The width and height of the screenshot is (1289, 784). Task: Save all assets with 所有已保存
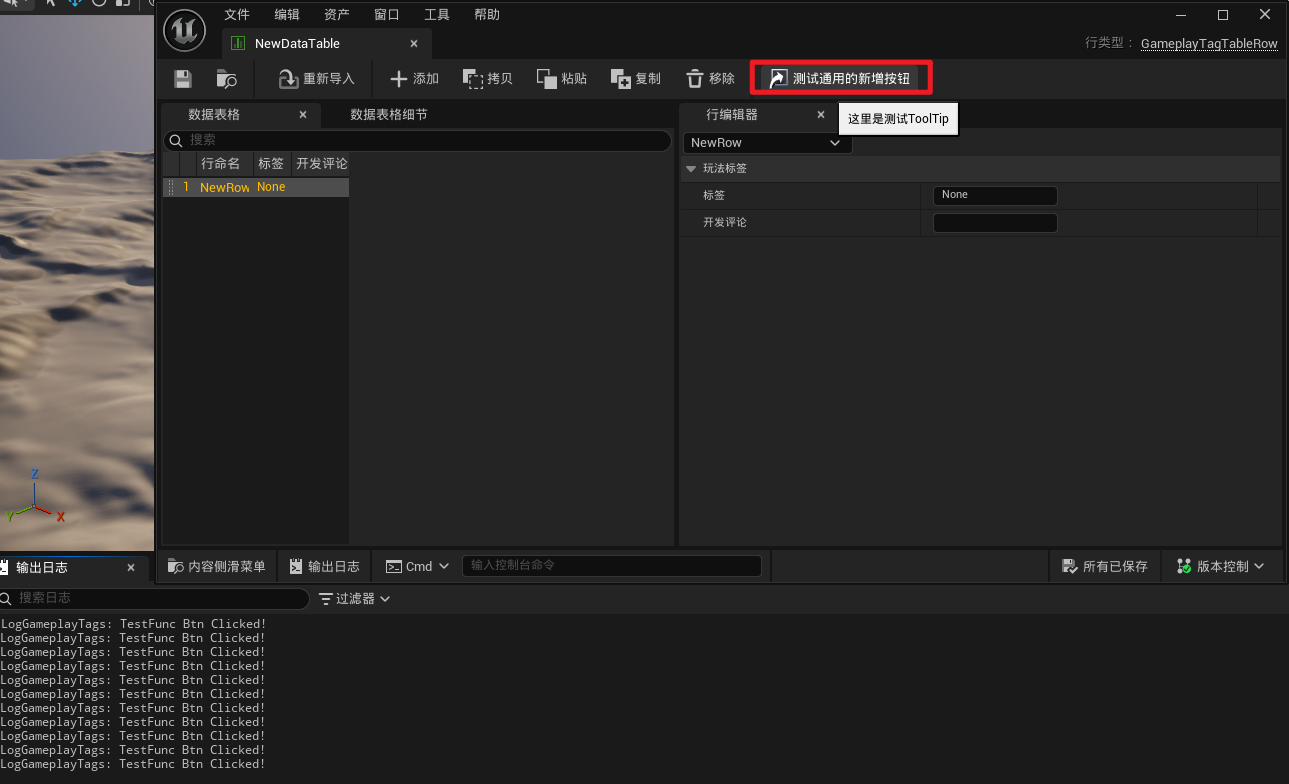1104,566
